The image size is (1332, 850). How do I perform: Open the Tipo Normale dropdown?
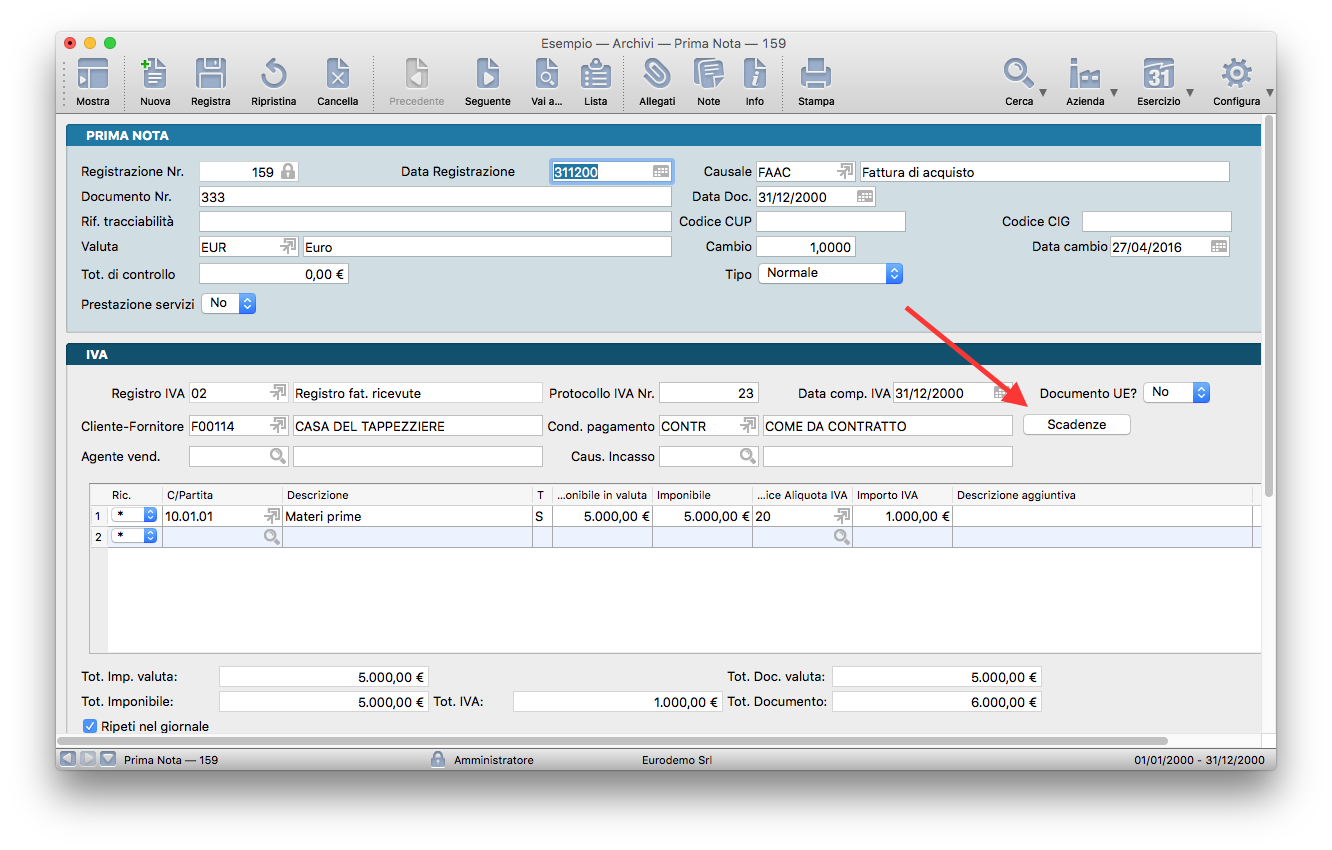tap(830, 273)
